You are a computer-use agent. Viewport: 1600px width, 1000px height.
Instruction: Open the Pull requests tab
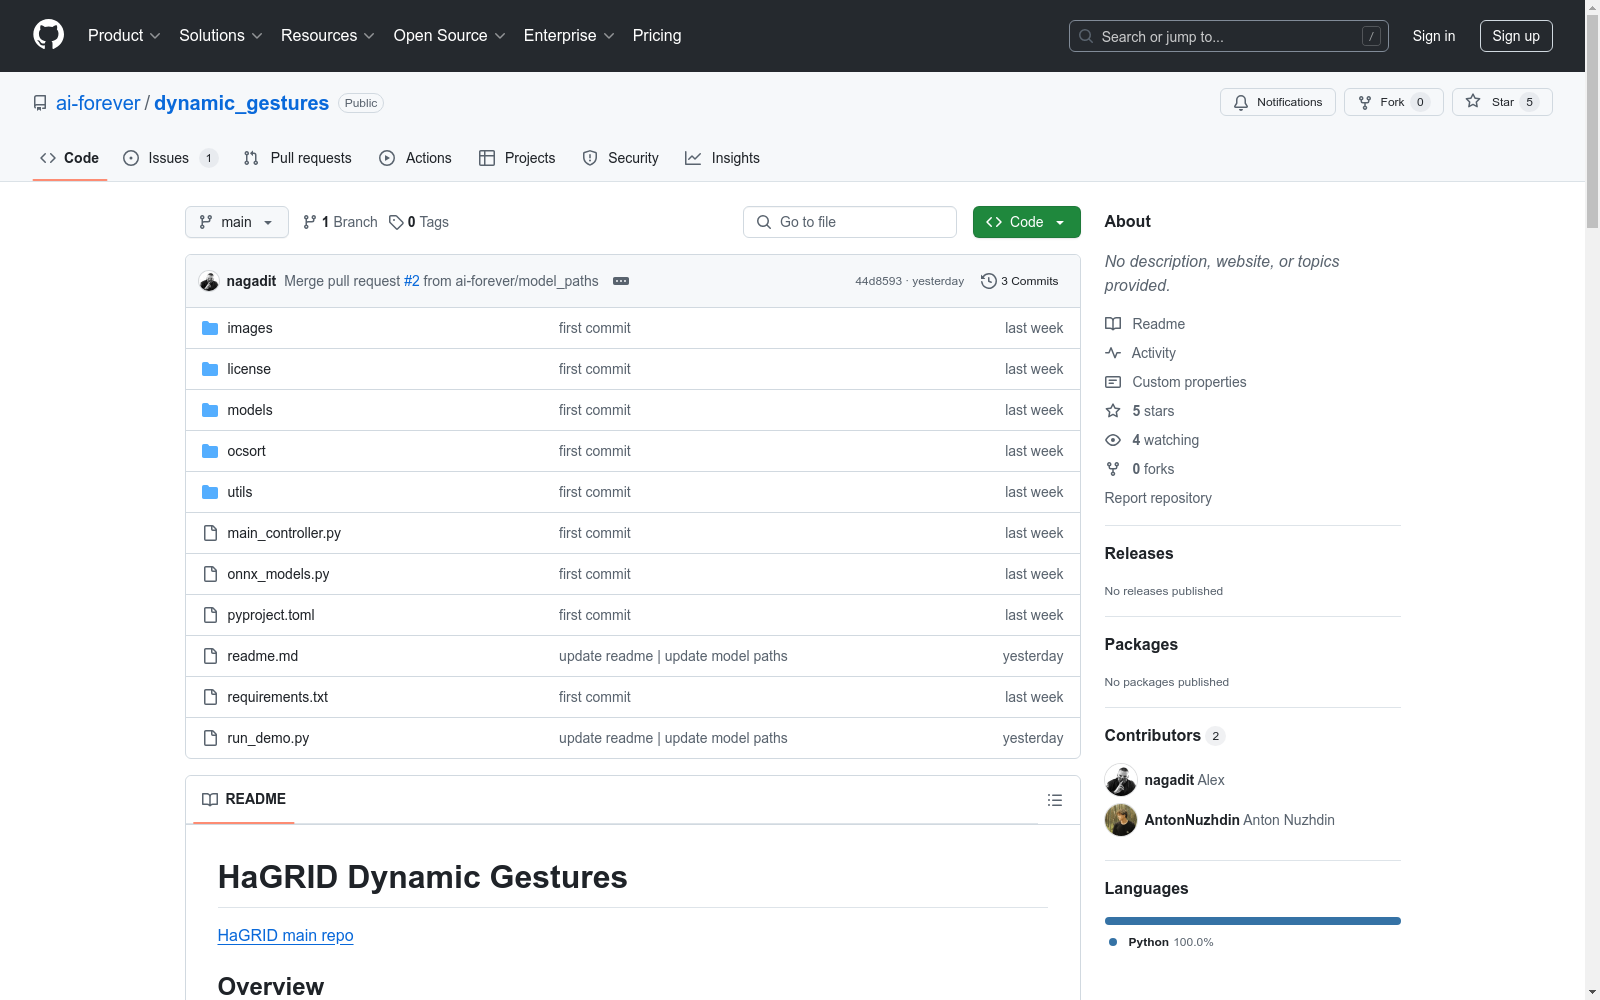[x=298, y=158]
